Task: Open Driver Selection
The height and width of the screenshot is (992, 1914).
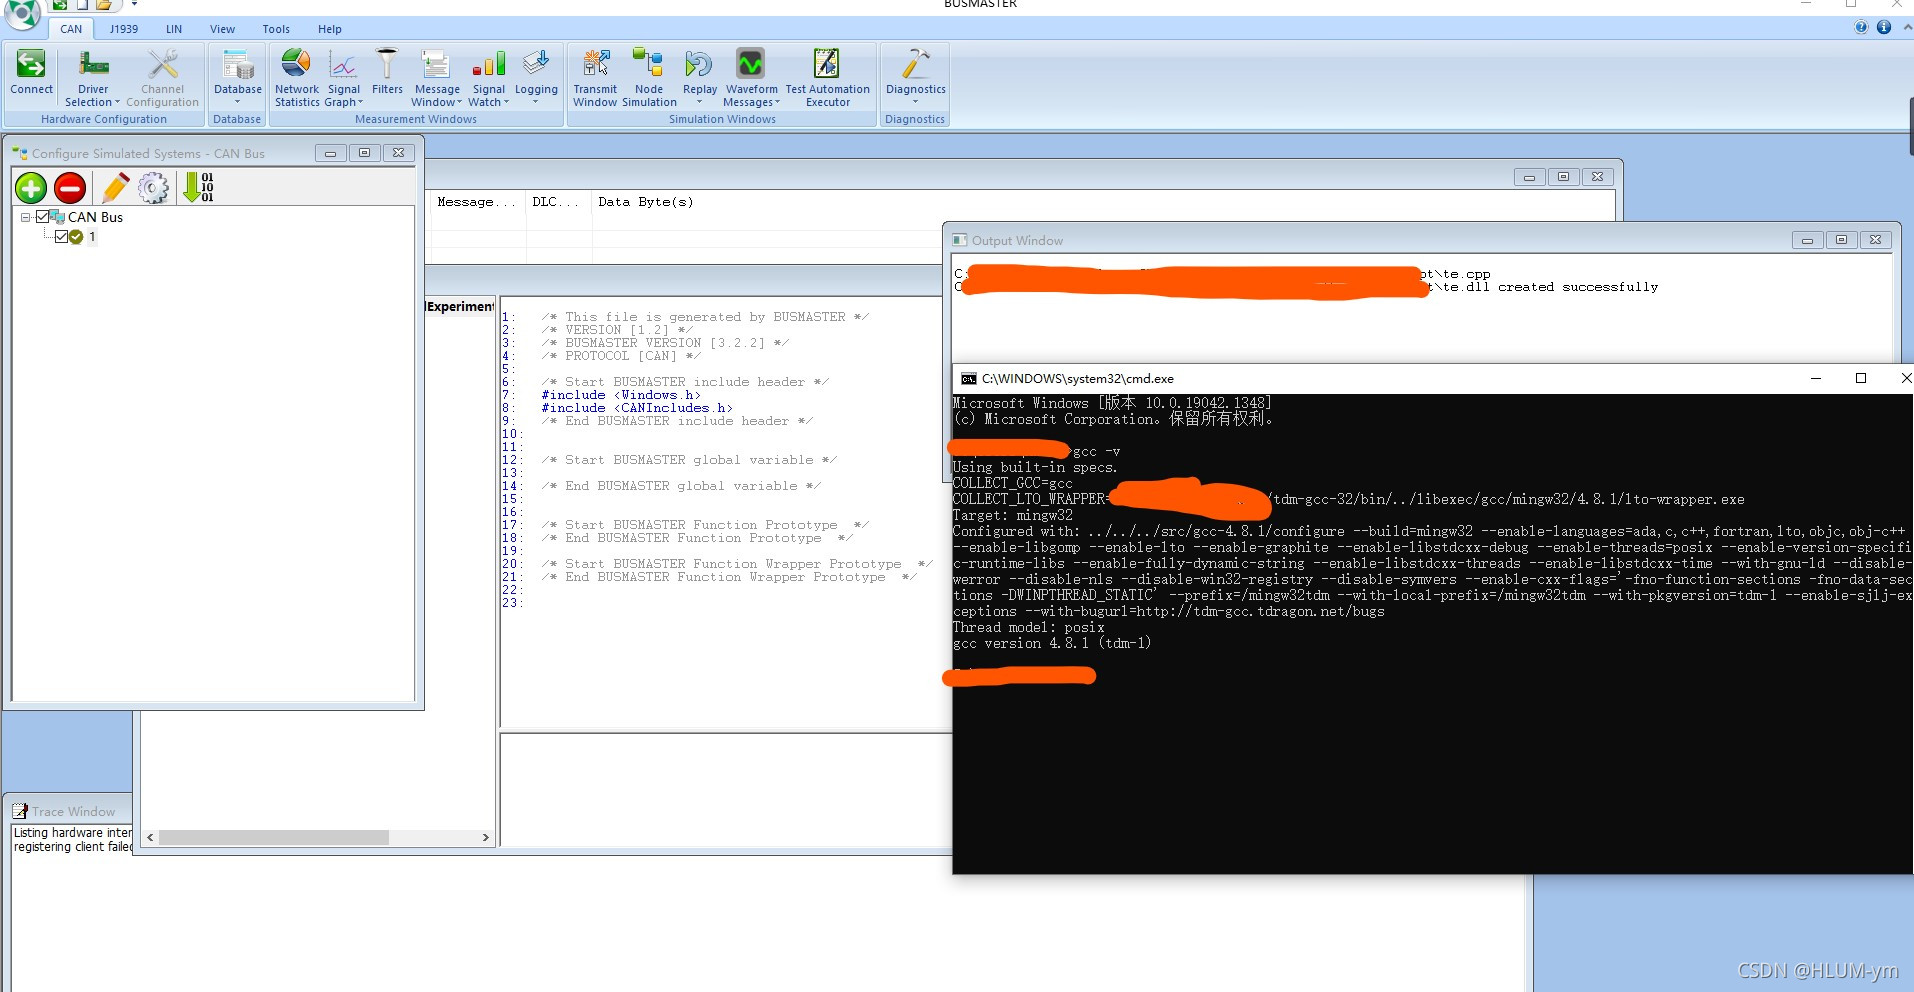Action: [93, 77]
